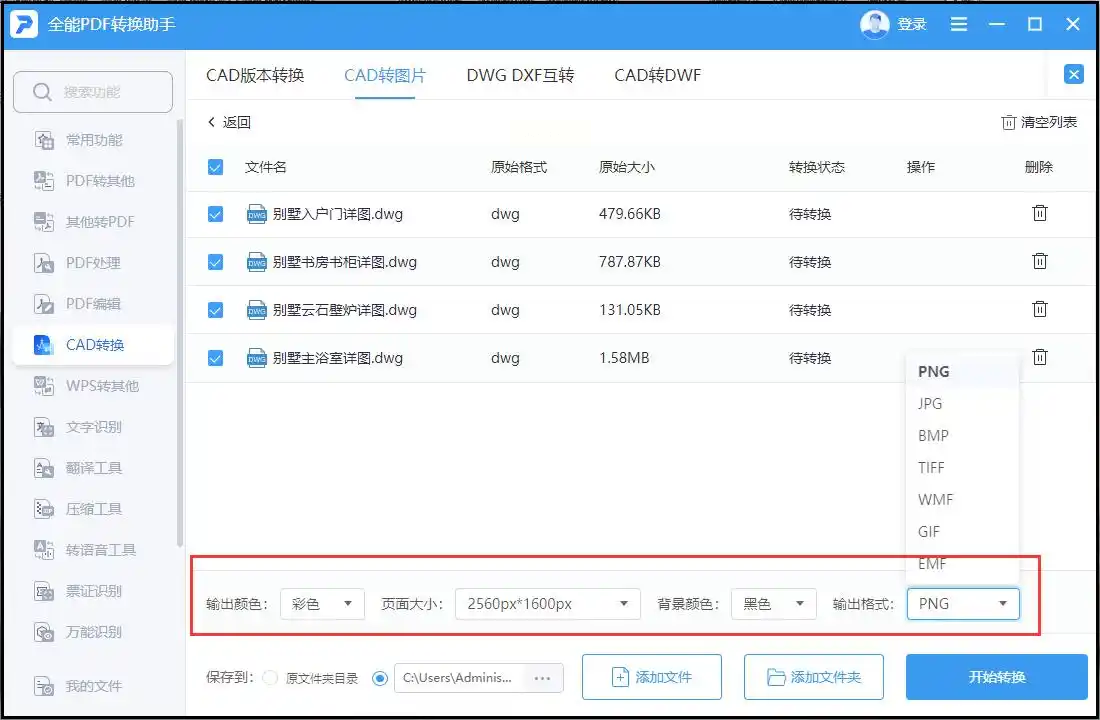Click the browse ellipsis button for save path

click(x=542, y=678)
